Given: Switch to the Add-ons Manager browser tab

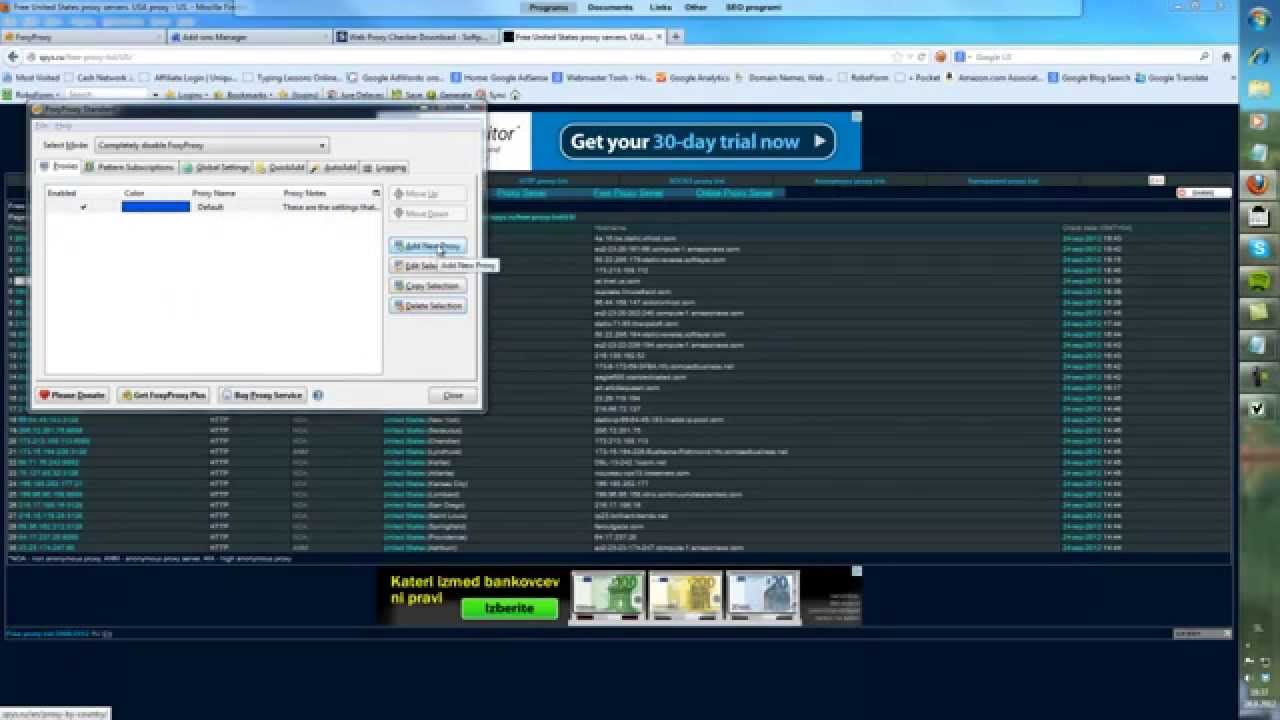Looking at the screenshot, I should tap(248, 37).
